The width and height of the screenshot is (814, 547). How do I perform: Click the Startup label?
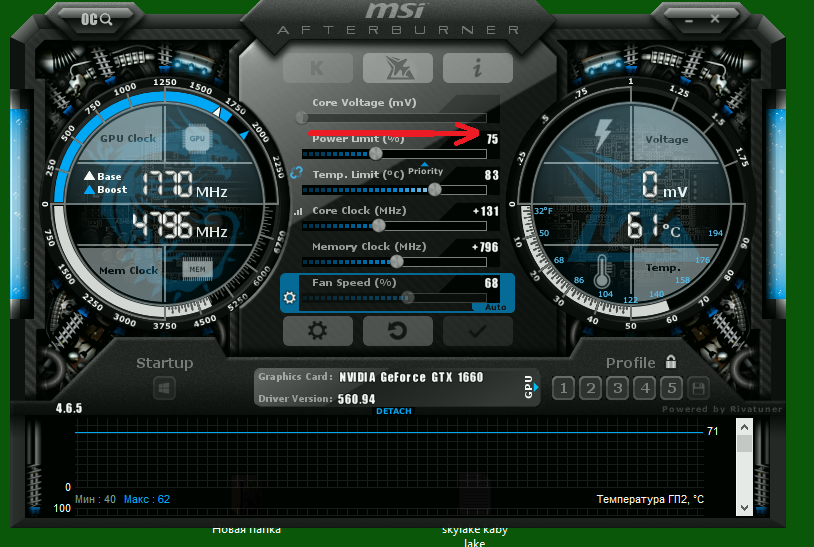[x=165, y=363]
